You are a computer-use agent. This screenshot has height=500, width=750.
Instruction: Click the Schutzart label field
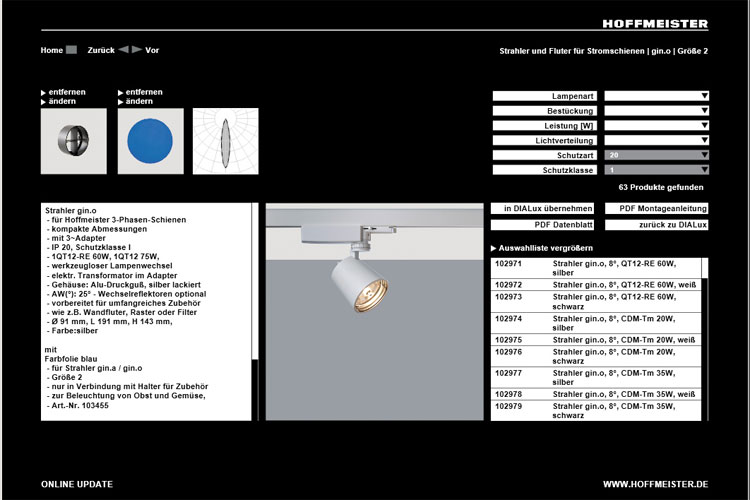click(545, 155)
